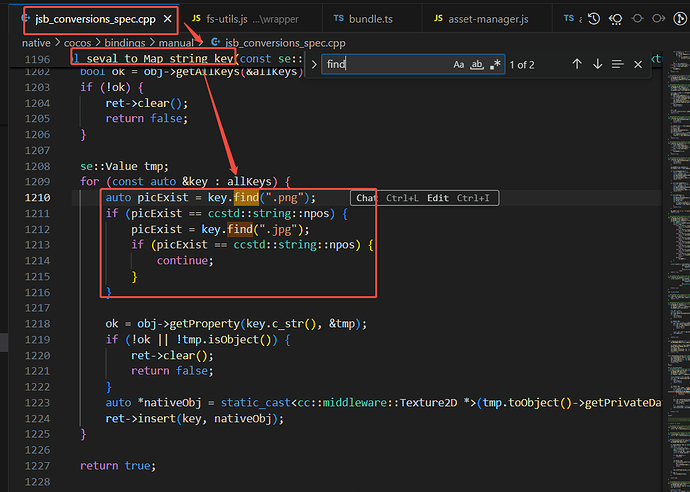This screenshot has width=690, height=492.
Task: Expand the replace field chevron in find widget
Action: point(314,65)
